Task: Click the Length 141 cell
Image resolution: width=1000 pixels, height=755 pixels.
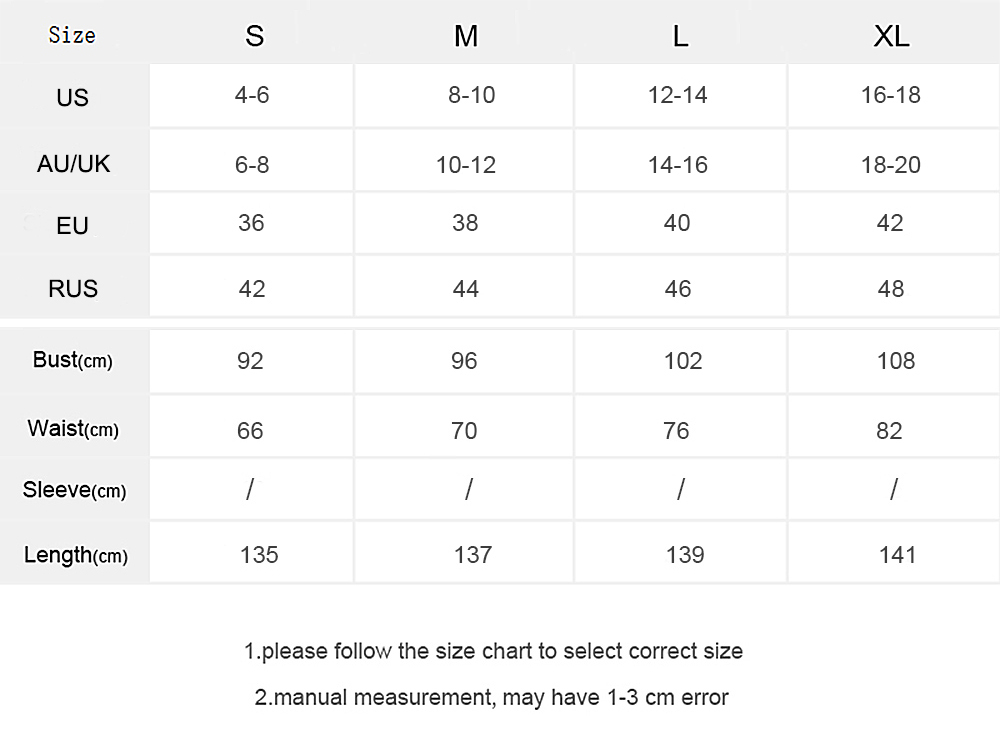Action: pos(897,555)
